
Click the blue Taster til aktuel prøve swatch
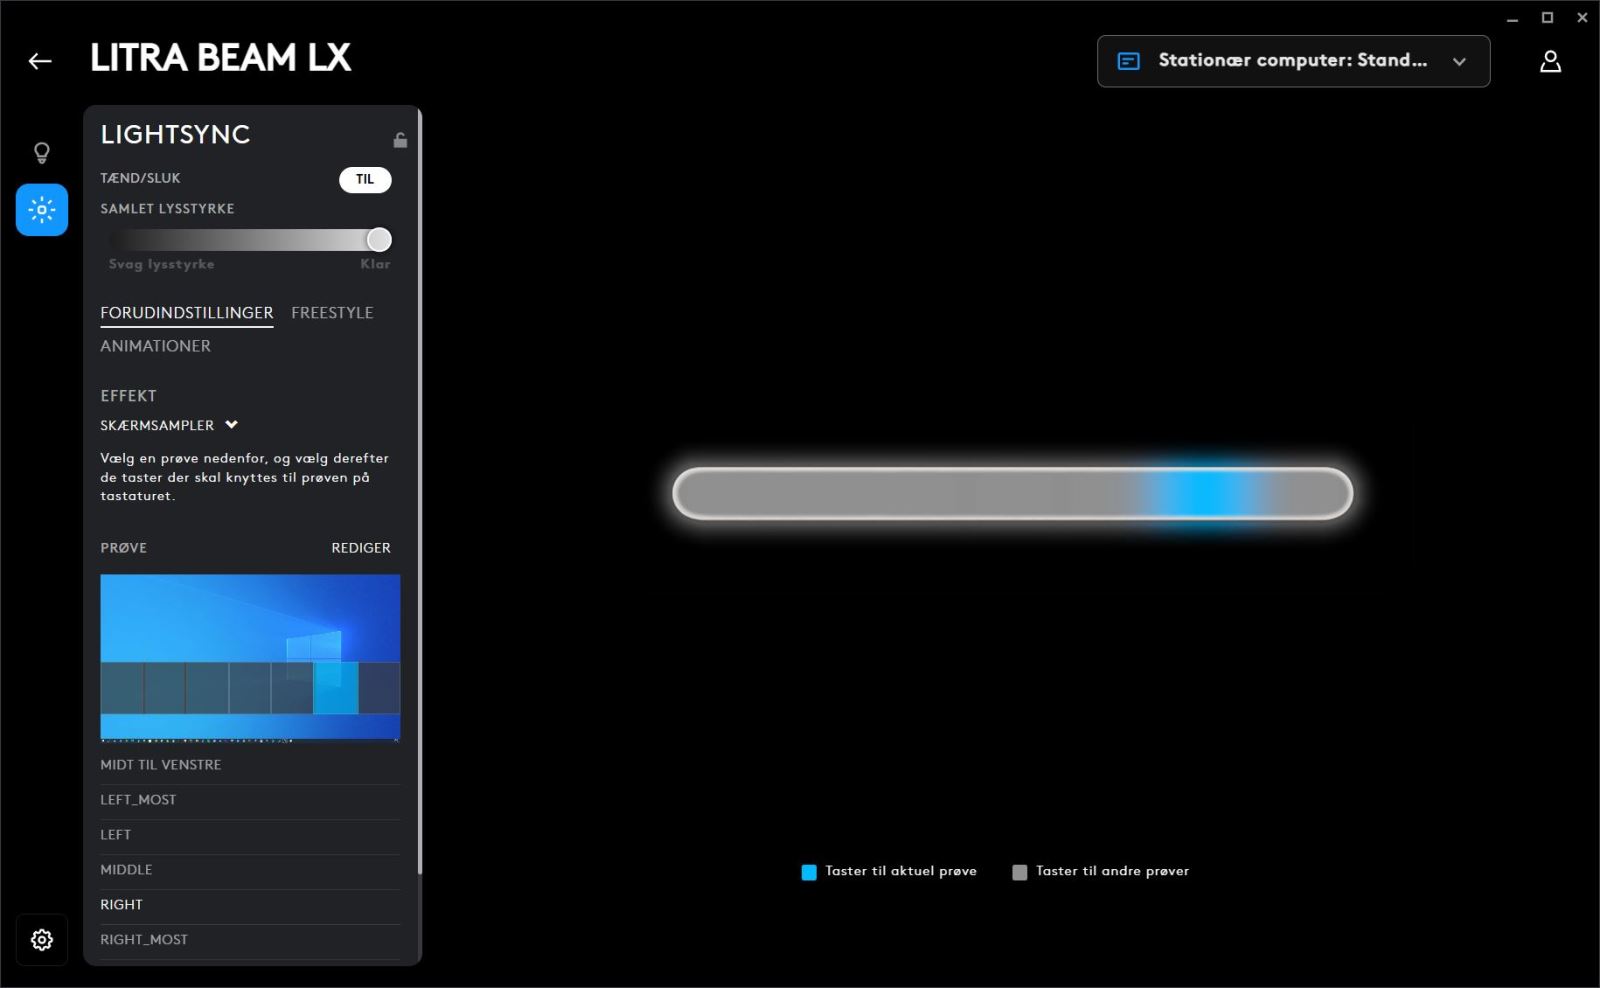tap(809, 872)
